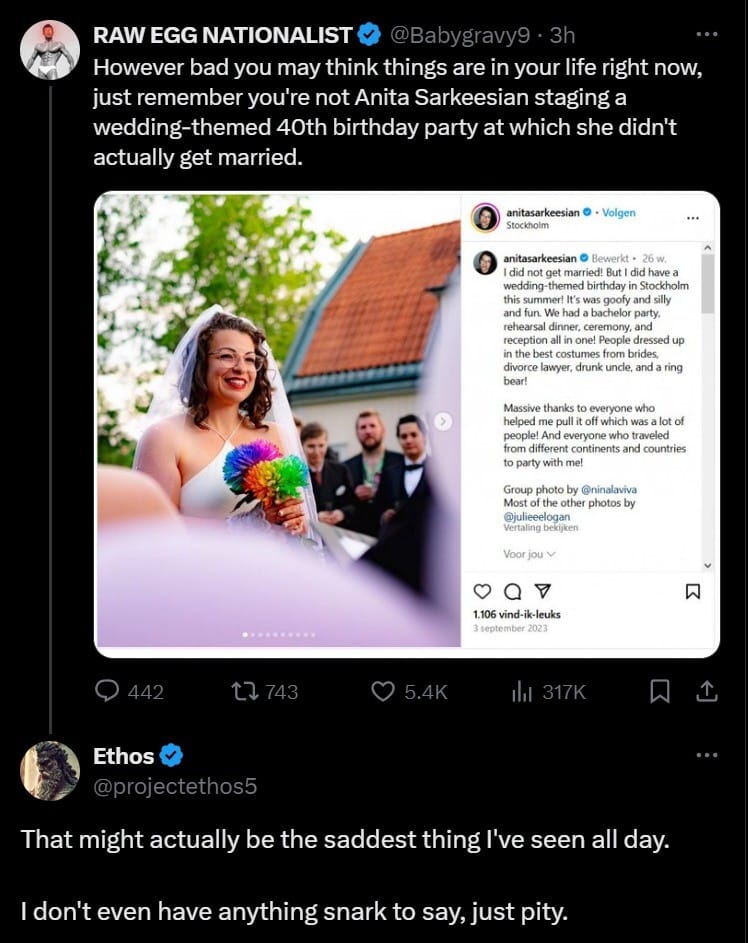Open the Ethos profile avatar
The image size is (748, 943).
50,770
